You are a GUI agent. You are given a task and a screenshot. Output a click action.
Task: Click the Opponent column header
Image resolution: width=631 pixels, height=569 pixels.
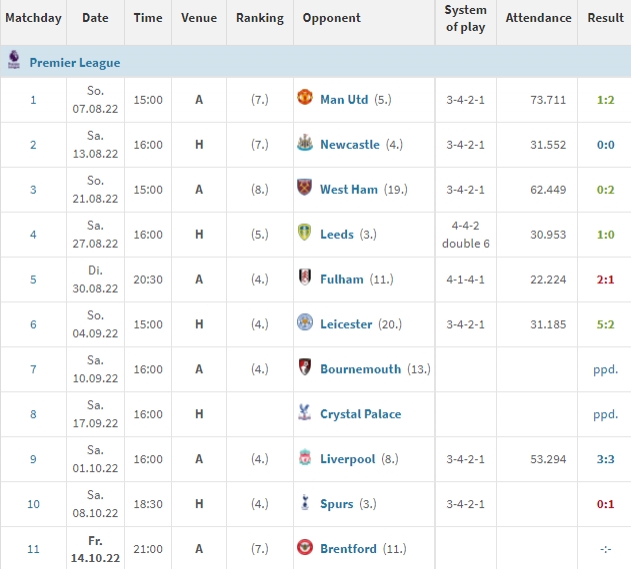(x=331, y=18)
